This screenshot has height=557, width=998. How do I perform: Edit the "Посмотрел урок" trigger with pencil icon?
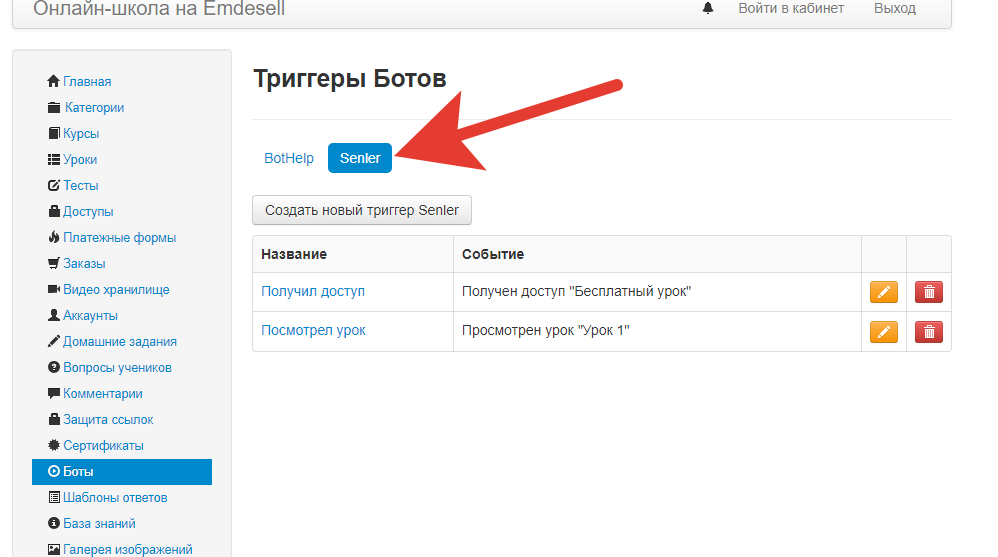[x=883, y=332]
